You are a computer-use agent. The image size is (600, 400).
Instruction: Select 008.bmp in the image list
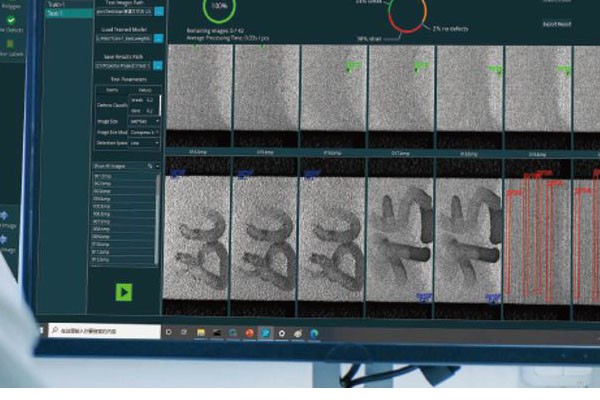(124, 229)
